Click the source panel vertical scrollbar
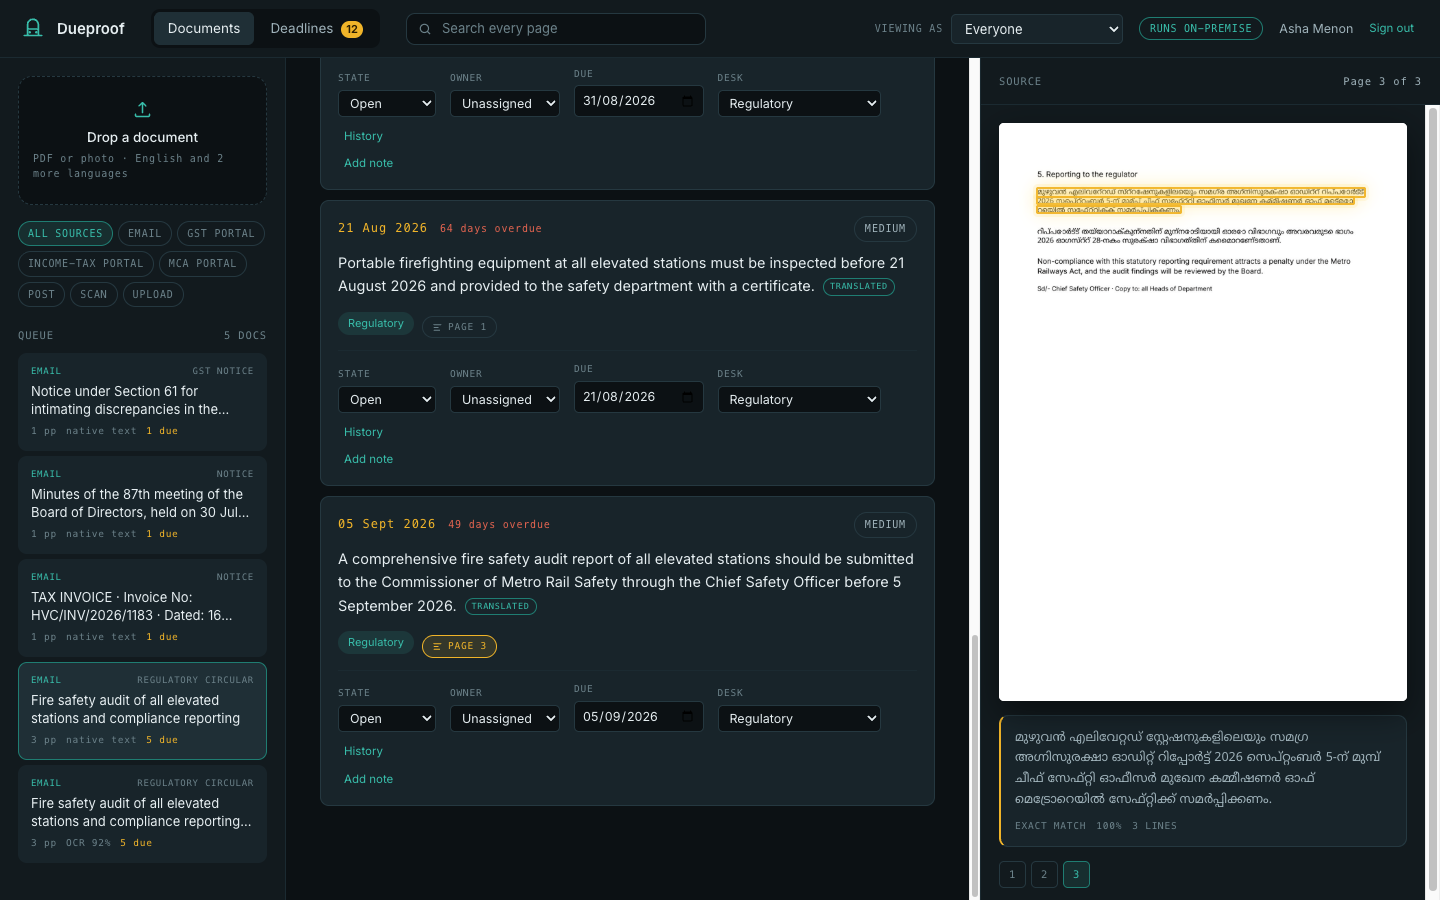This screenshot has height=900, width=1440. (1432, 500)
